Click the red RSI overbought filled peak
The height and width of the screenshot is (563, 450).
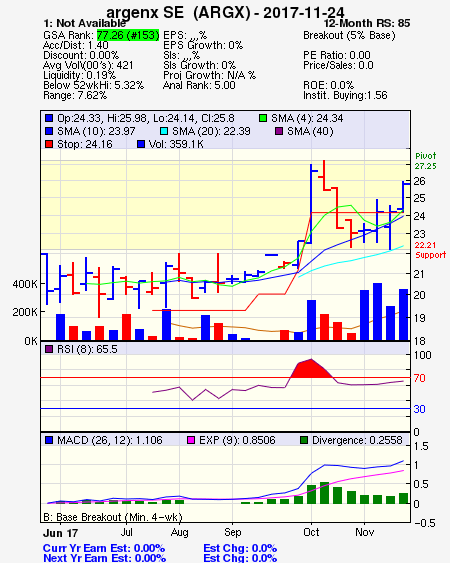pyautogui.click(x=312, y=369)
